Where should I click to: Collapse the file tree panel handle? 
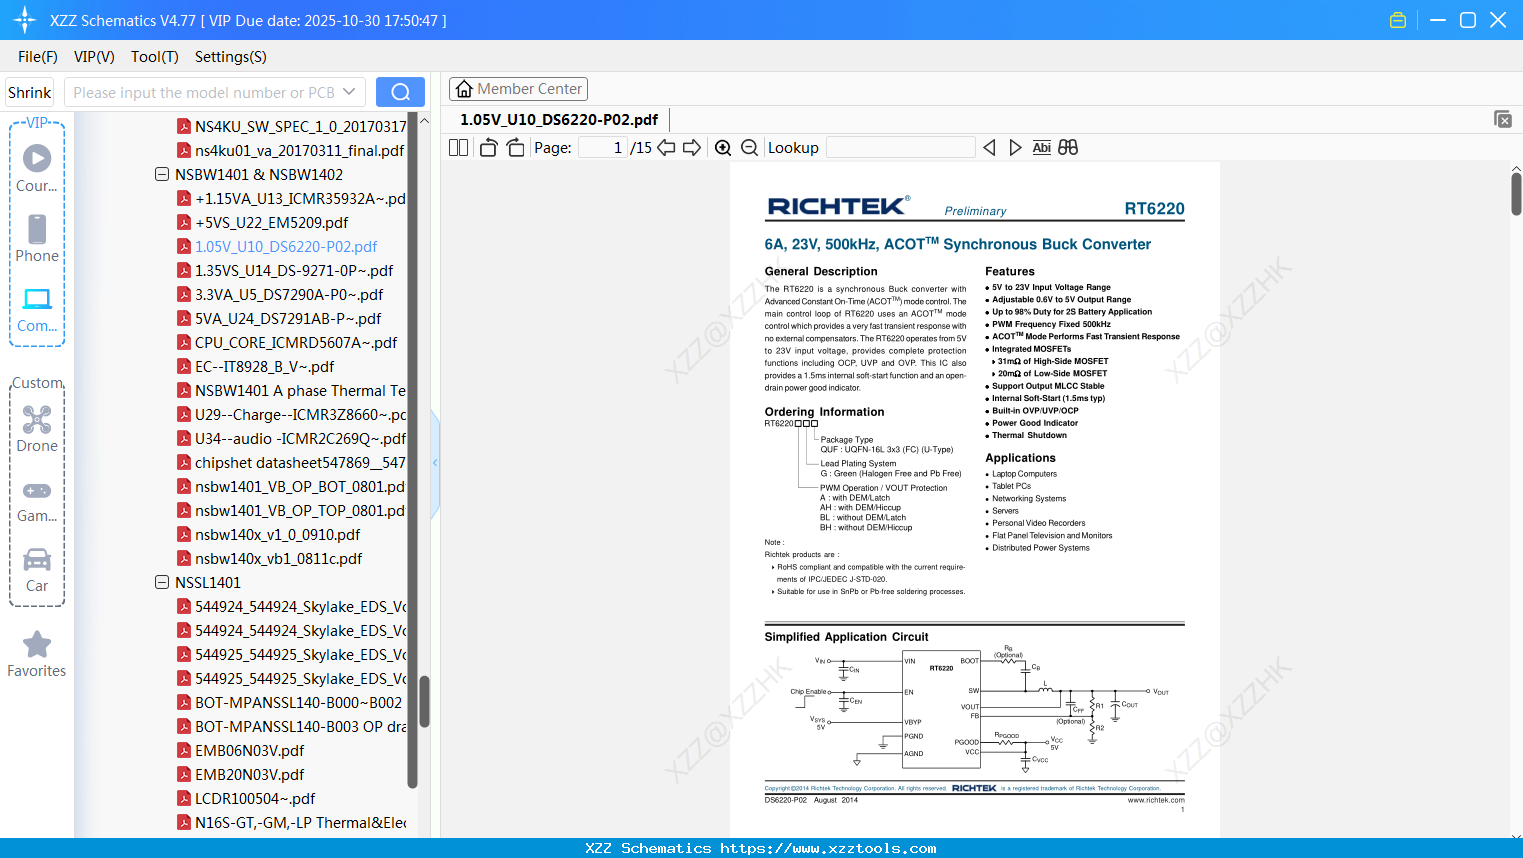435,463
